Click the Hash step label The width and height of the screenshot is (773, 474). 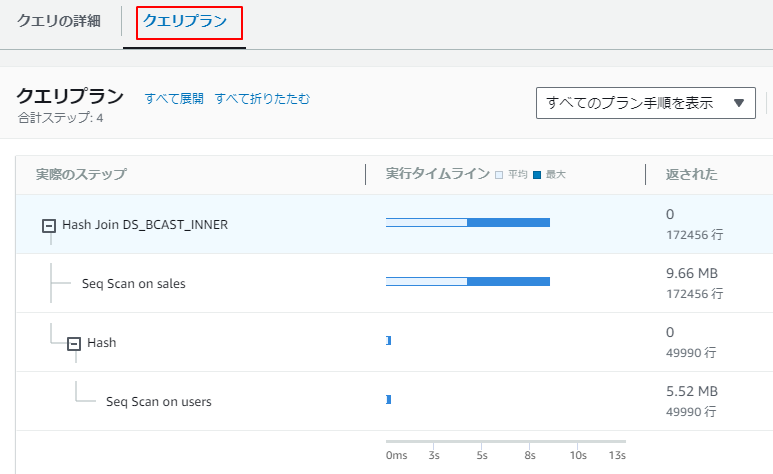[x=101, y=342]
